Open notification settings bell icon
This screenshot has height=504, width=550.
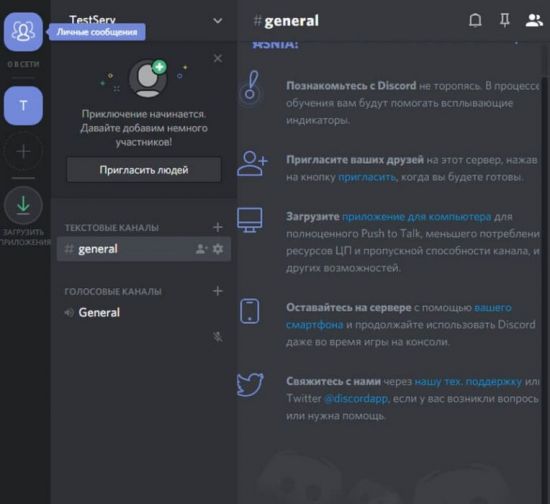[475, 20]
